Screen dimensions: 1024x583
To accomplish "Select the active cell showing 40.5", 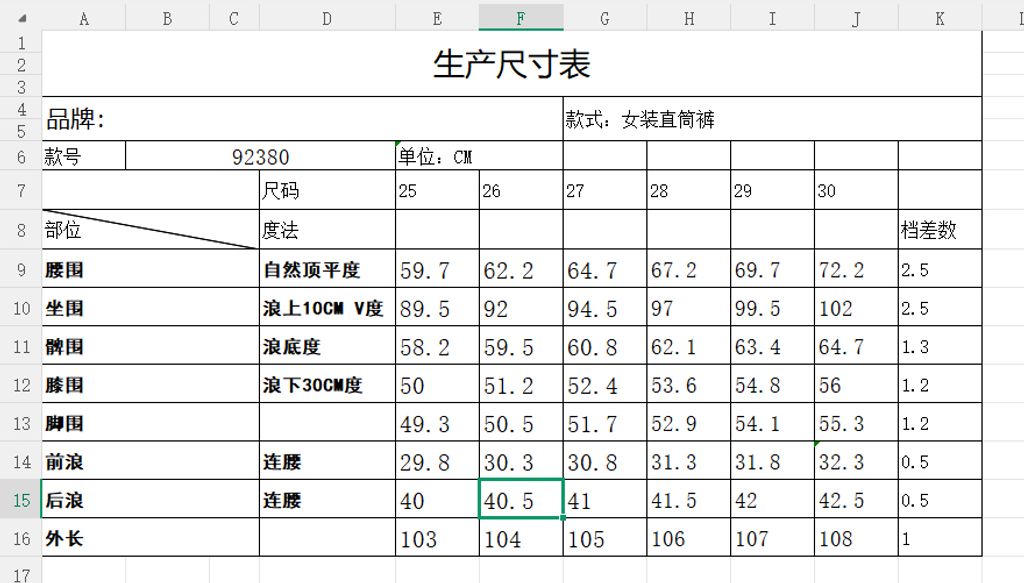I will pyautogui.click(x=520, y=501).
